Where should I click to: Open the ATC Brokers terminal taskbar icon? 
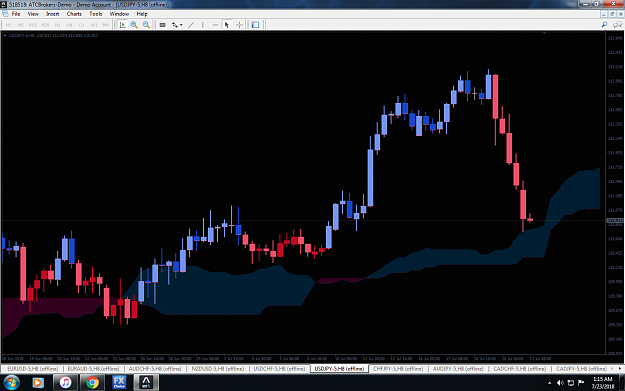point(146,382)
